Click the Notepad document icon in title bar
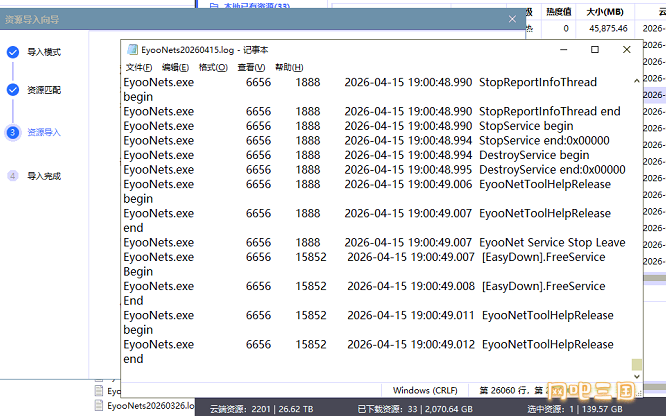 pos(133,50)
